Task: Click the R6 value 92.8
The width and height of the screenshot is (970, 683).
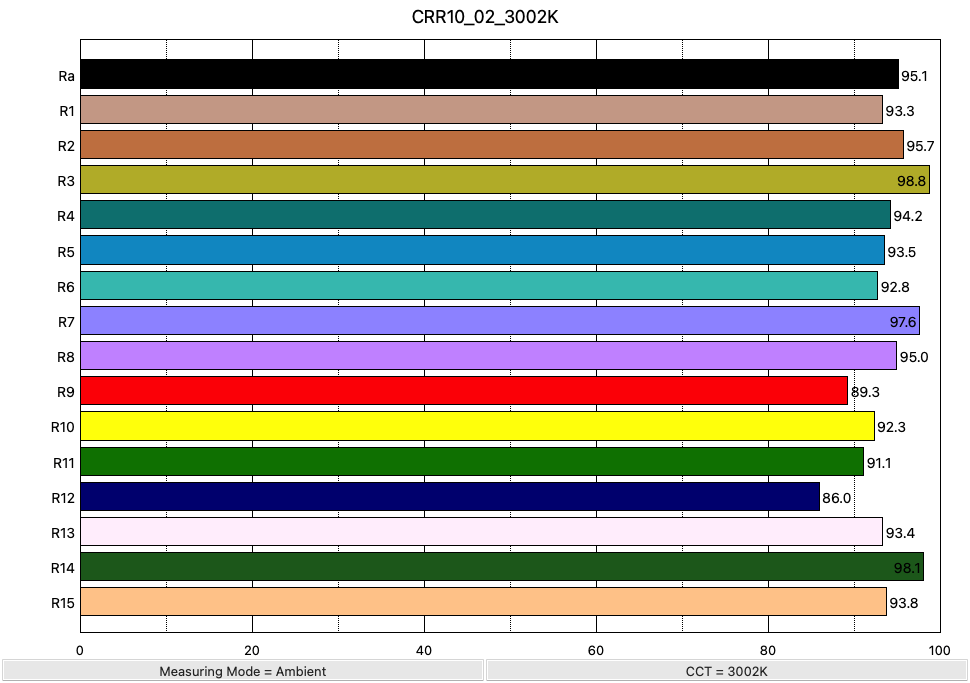Action: [x=895, y=287]
